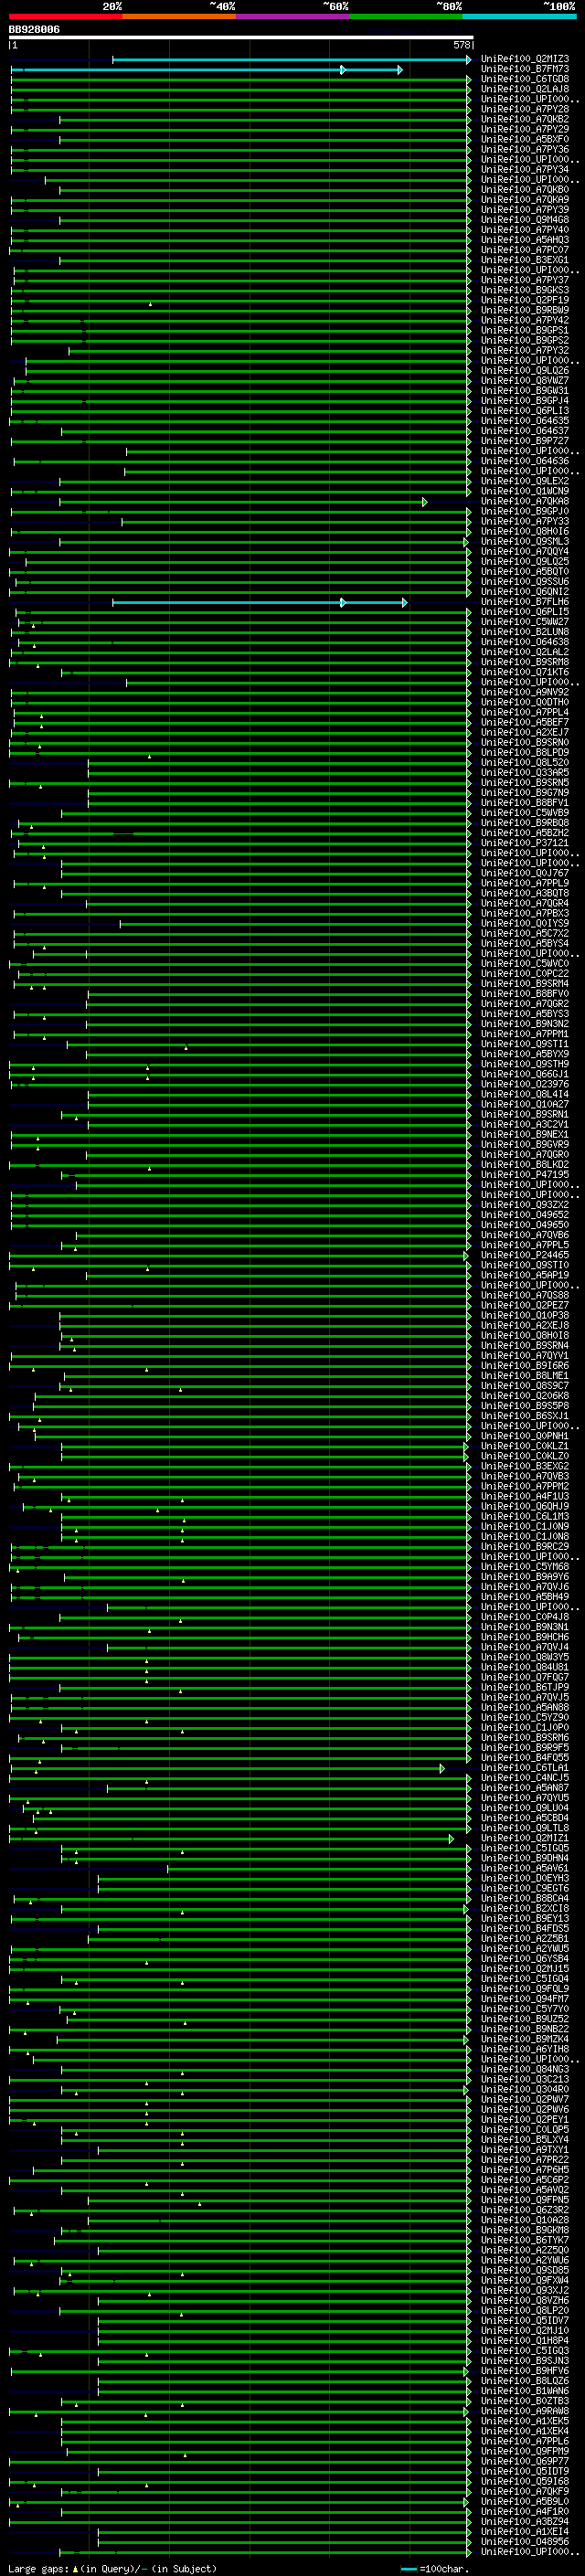Screen dimensions: 585x2576
Task: Select the UniRef100_Q1WCN9 label
Action: (x=525, y=492)
